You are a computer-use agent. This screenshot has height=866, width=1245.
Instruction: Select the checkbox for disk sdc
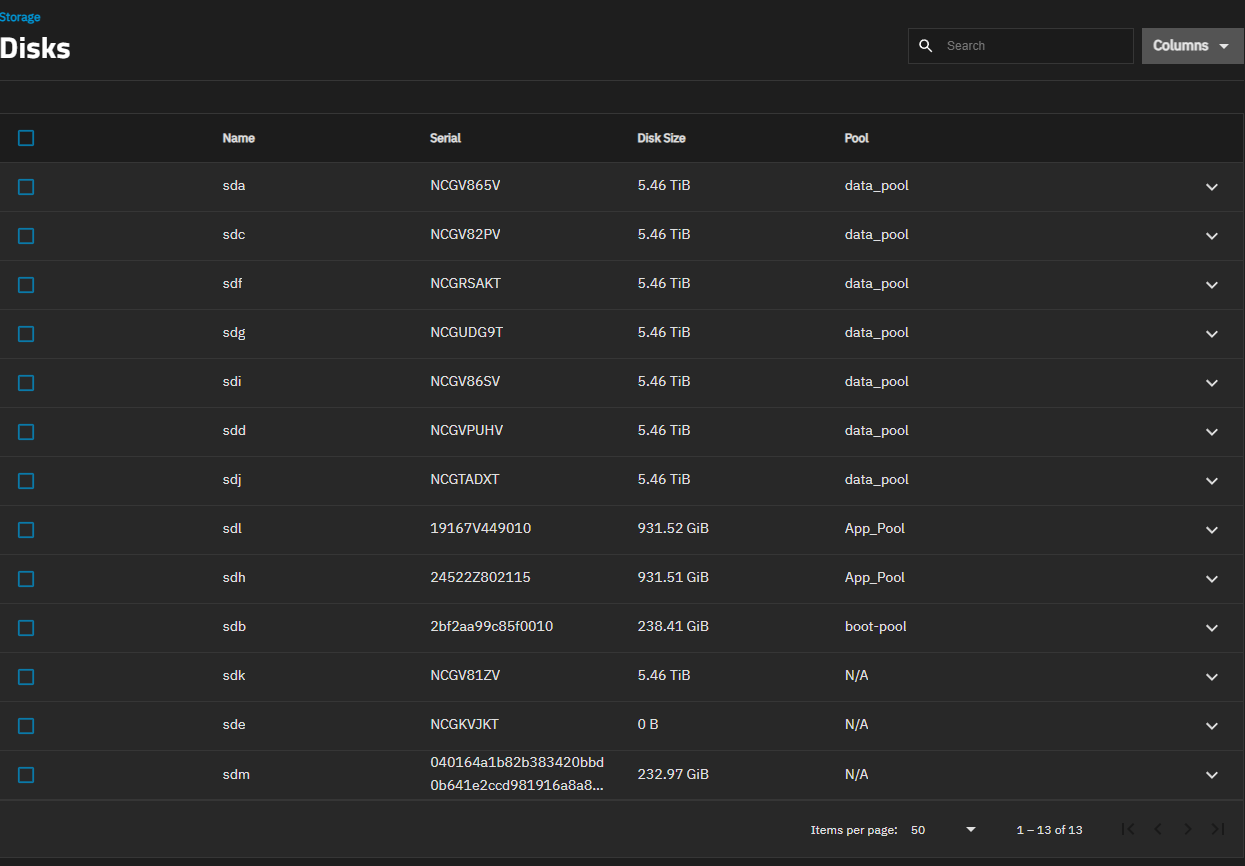[26, 236]
